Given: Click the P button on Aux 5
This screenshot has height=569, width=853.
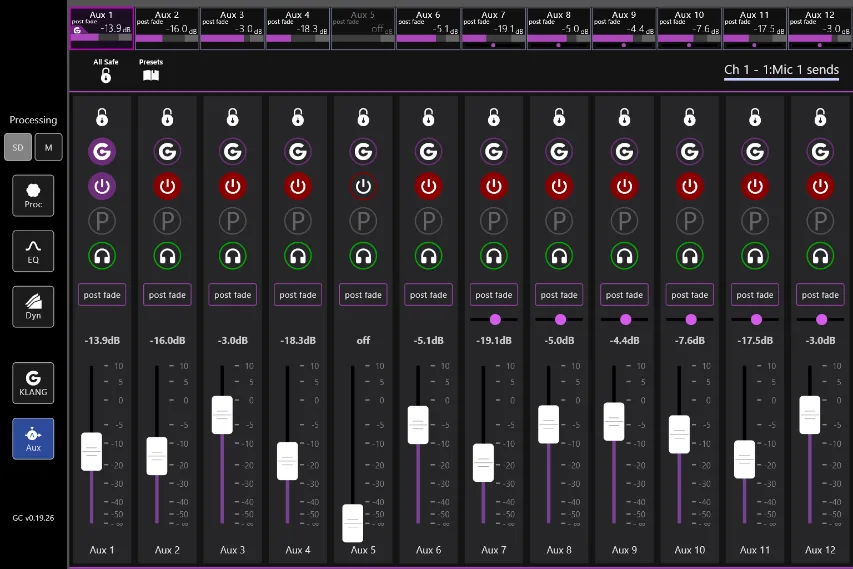Looking at the screenshot, I should point(363,221).
